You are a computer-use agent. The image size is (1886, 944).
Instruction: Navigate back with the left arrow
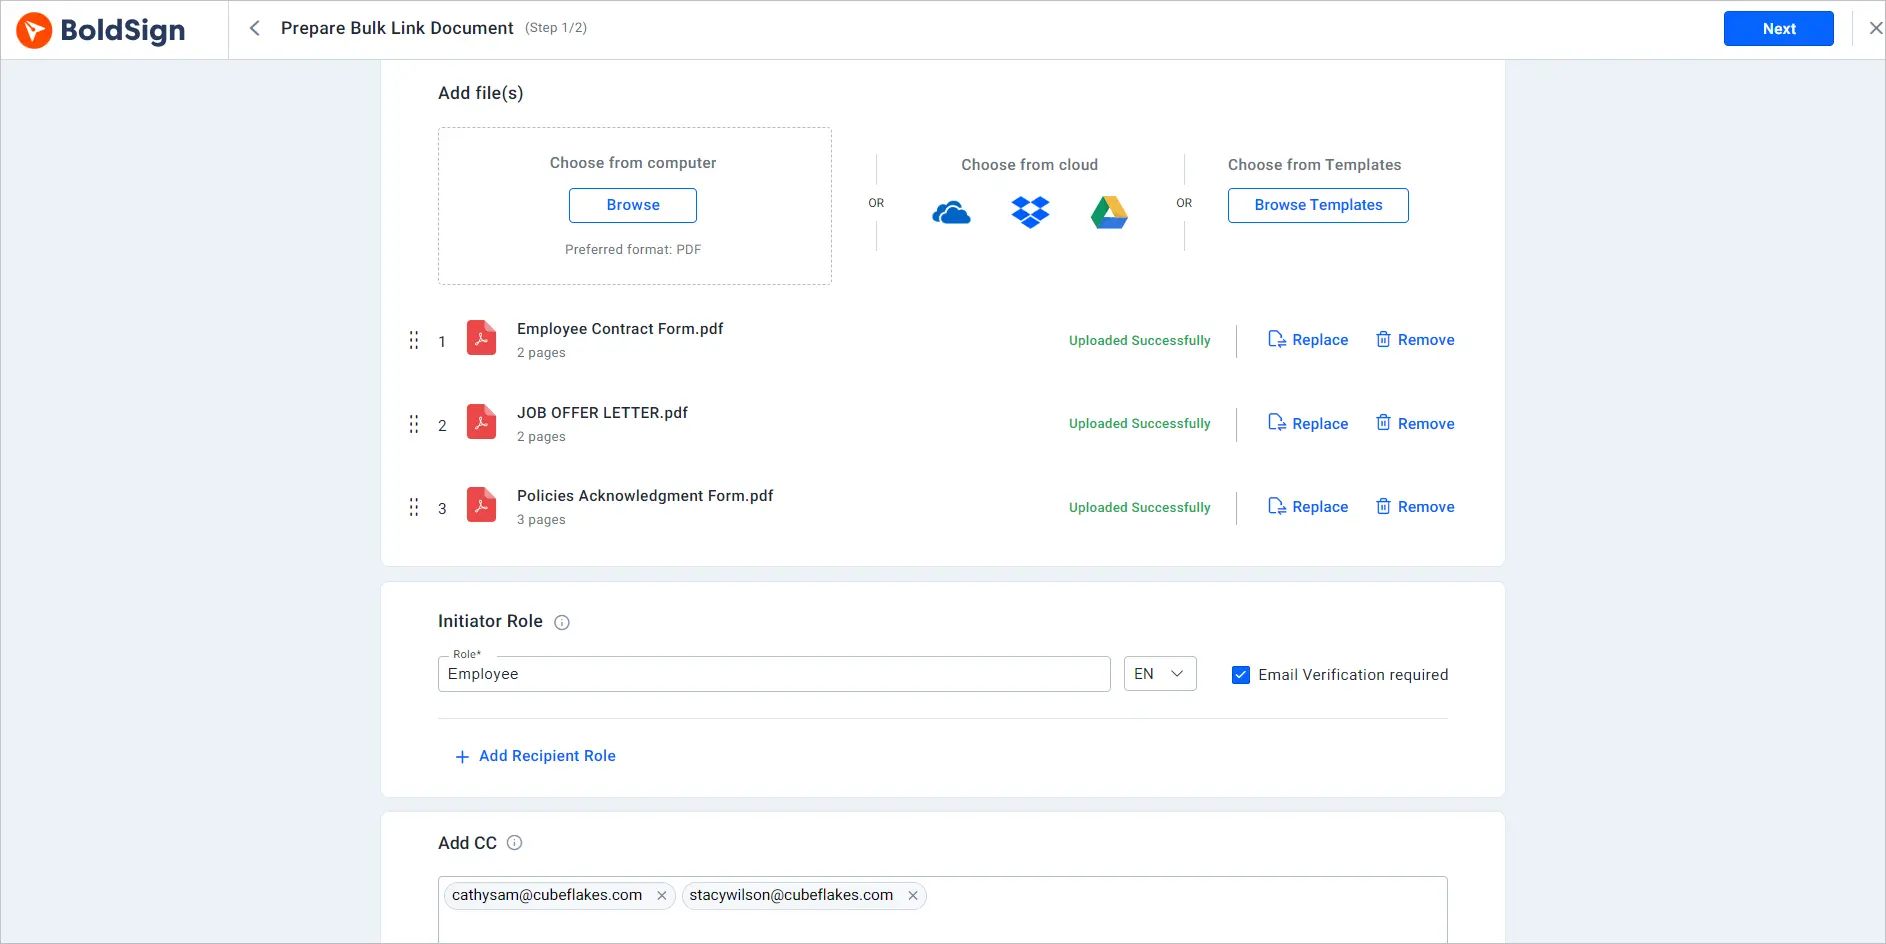pyautogui.click(x=255, y=28)
